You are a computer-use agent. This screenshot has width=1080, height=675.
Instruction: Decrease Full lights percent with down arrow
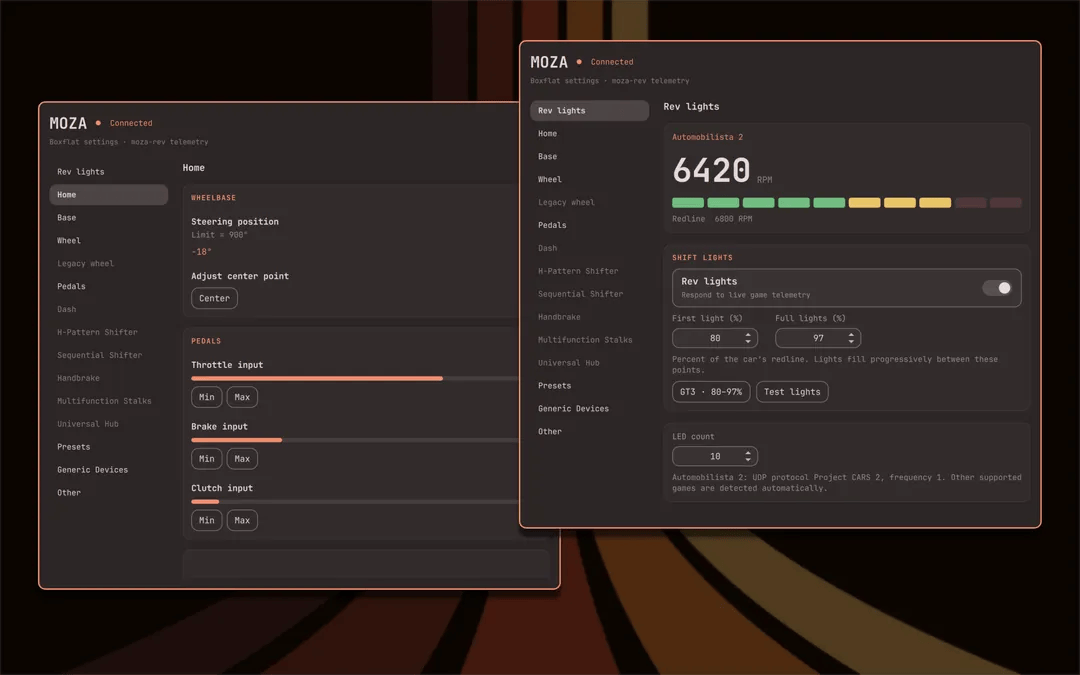pos(851,342)
